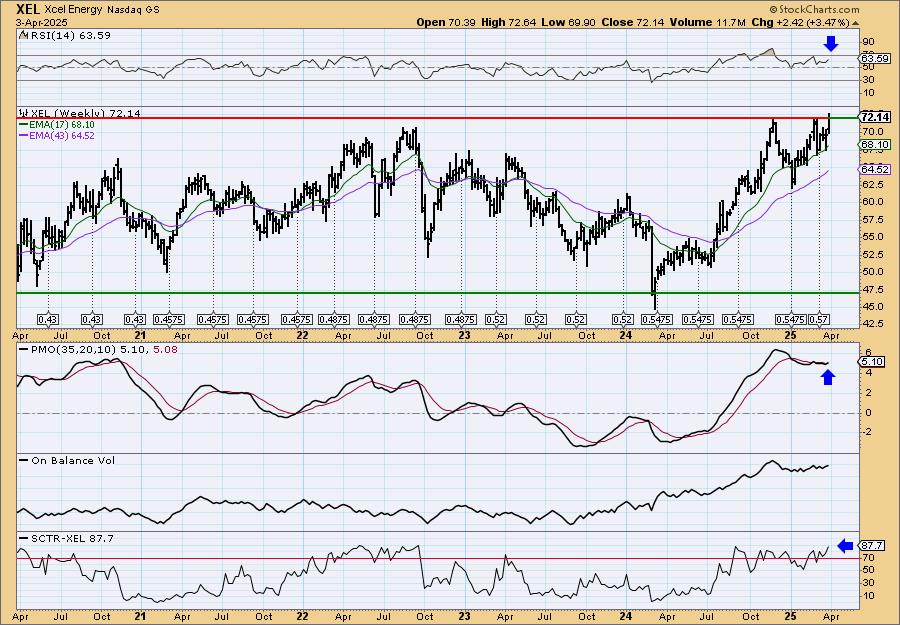Click the 90 level on RSI axis
This screenshot has height=625, width=900.
click(868, 42)
